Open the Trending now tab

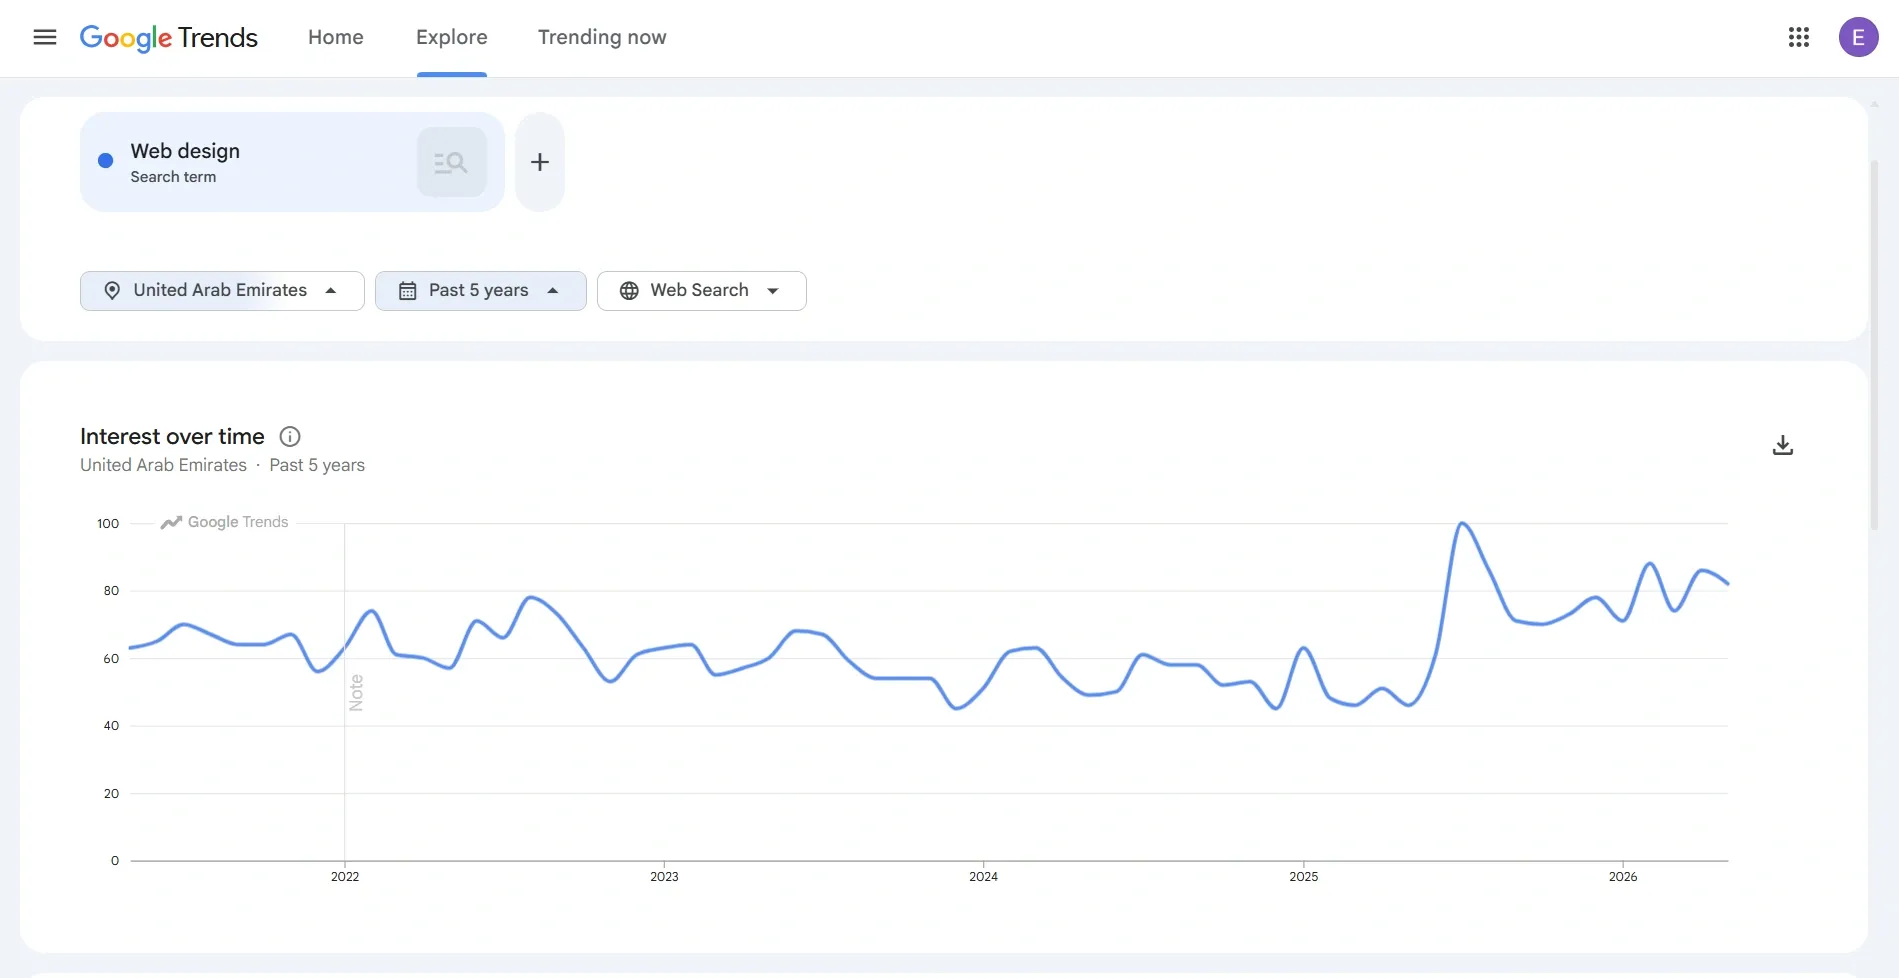tap(602, 37)
